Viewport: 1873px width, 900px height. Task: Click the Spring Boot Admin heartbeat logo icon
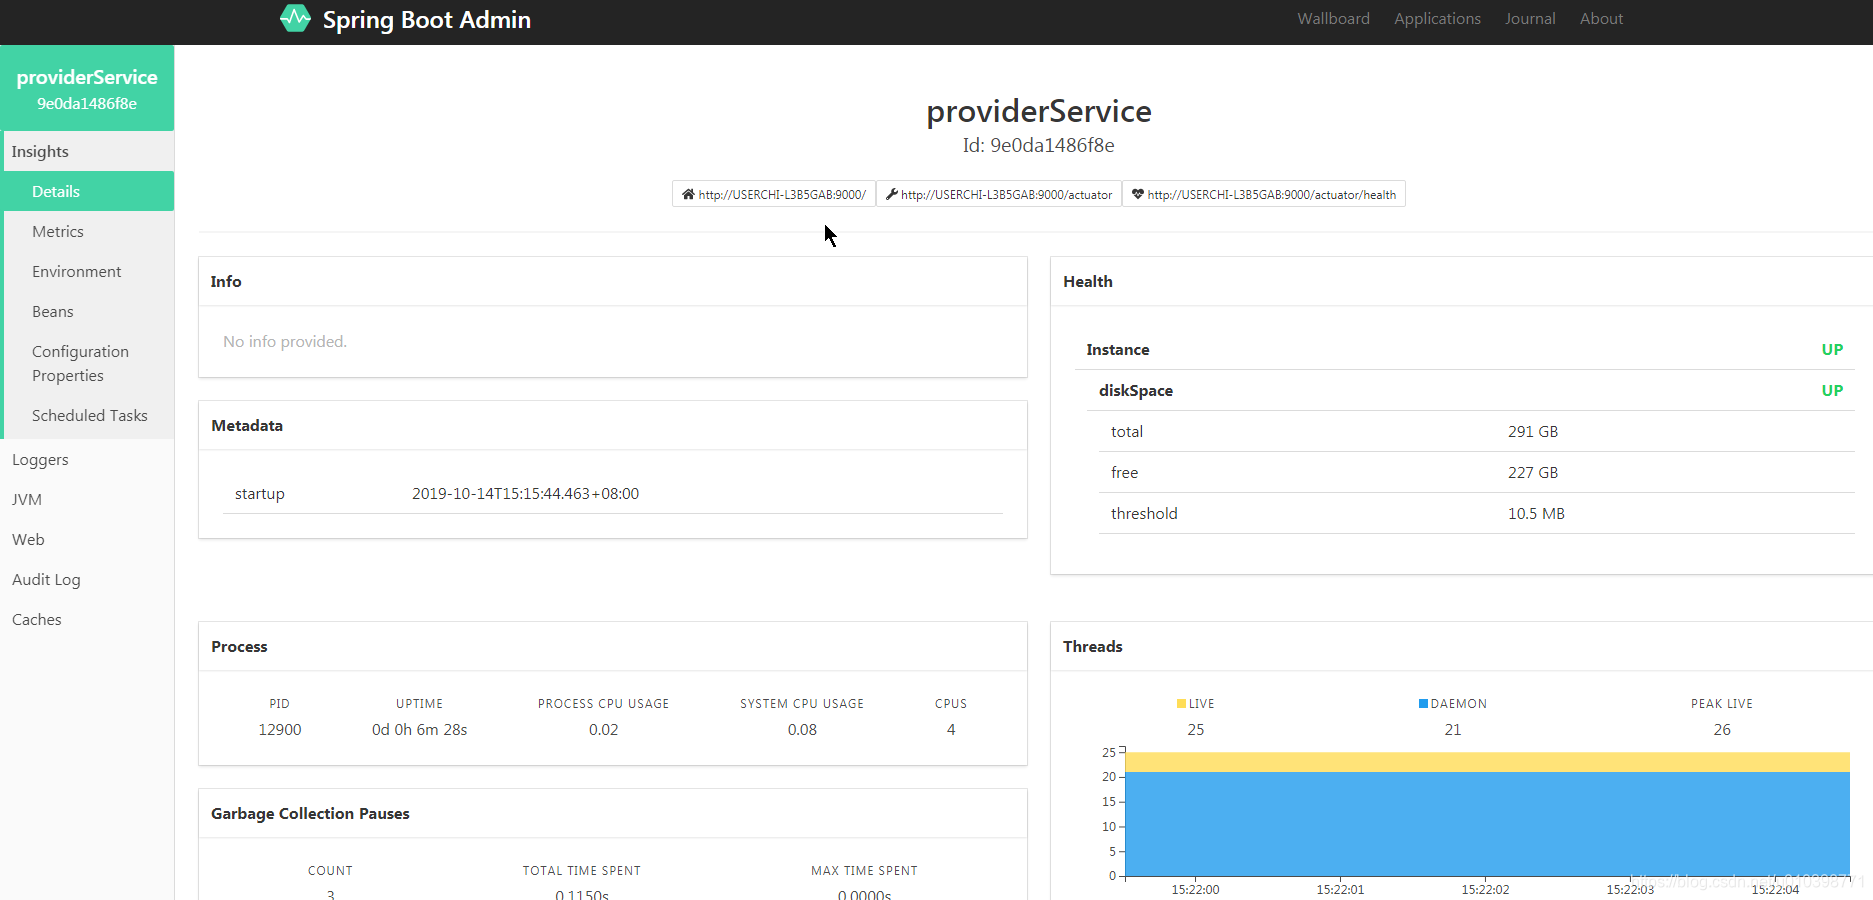(295, 19)
